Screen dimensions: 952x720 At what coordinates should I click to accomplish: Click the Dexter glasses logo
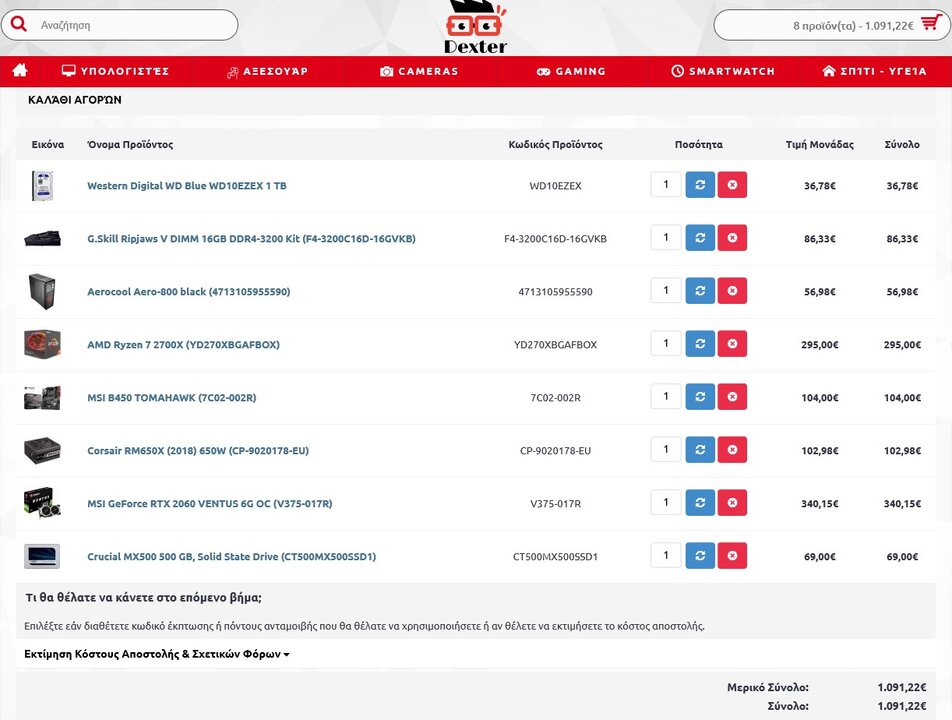[x=475, y=27]
